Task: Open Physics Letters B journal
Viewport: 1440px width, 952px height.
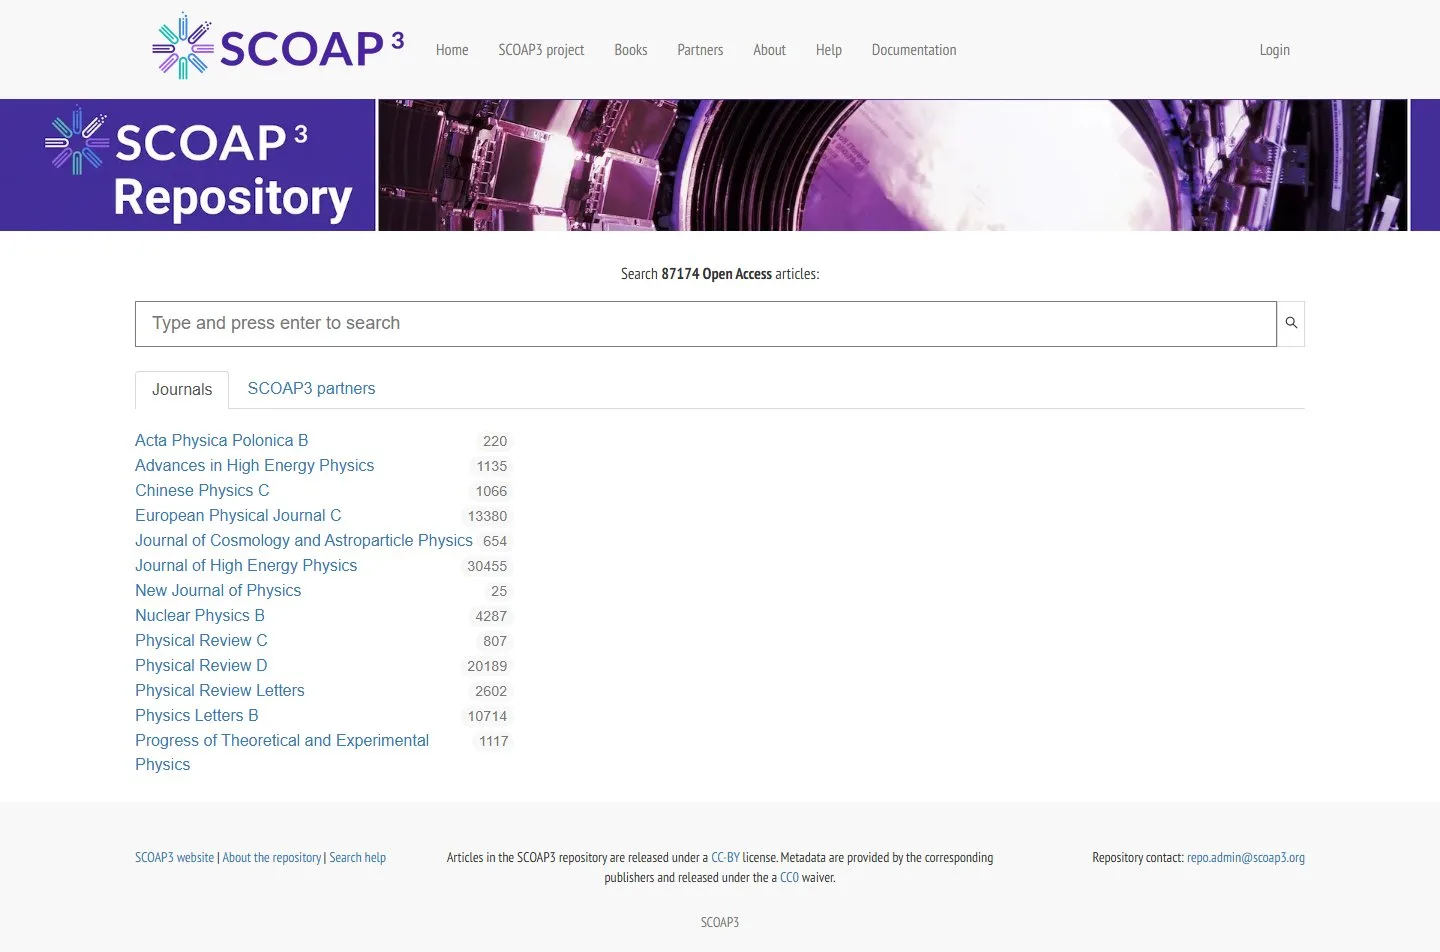Action: pyautogui.click(x=197, y=716)
